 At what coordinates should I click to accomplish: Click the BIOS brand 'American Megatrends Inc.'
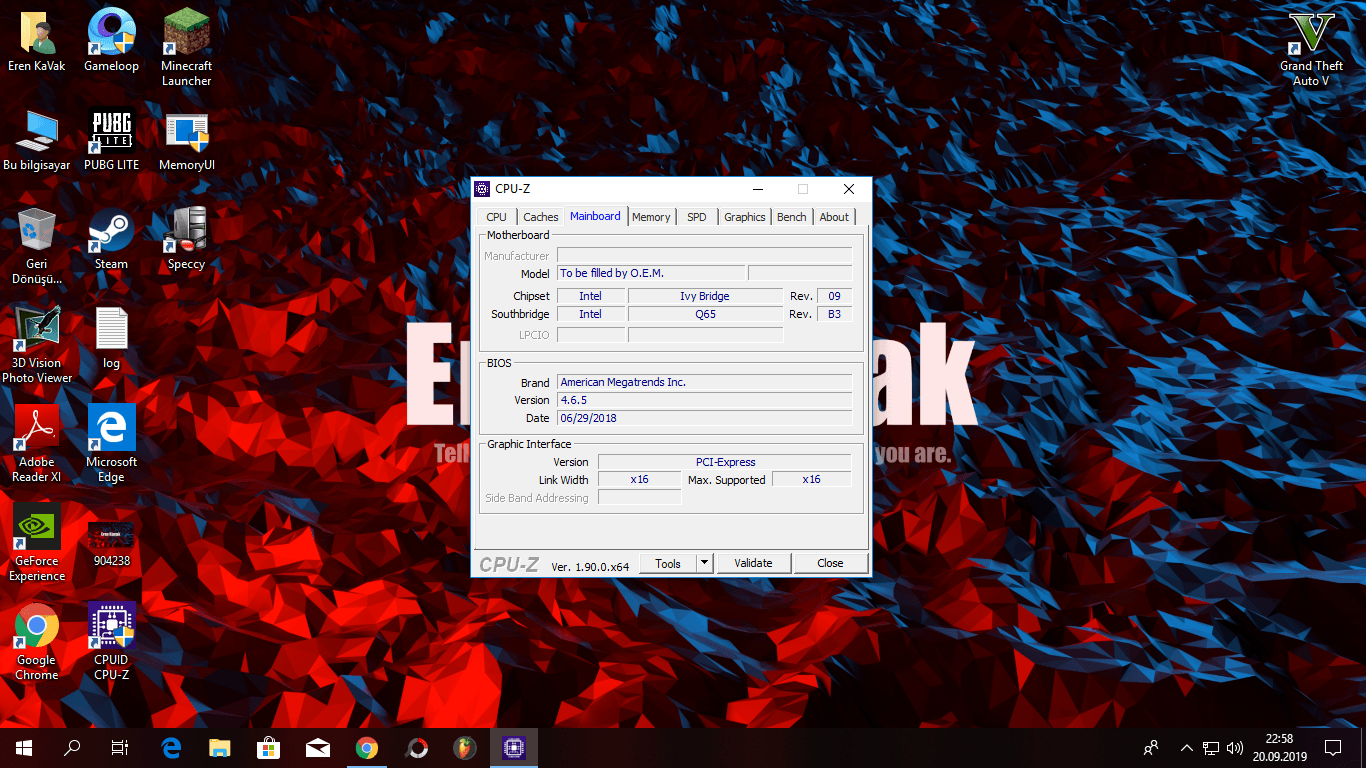705,382
